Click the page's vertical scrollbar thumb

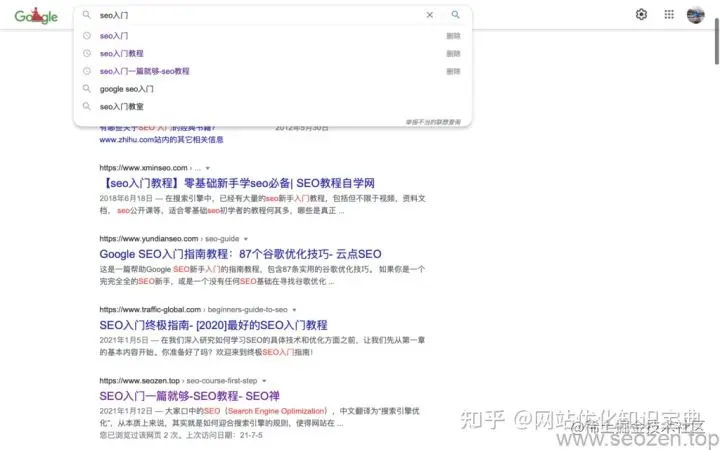pyautogui.click(x=716, y=41)
